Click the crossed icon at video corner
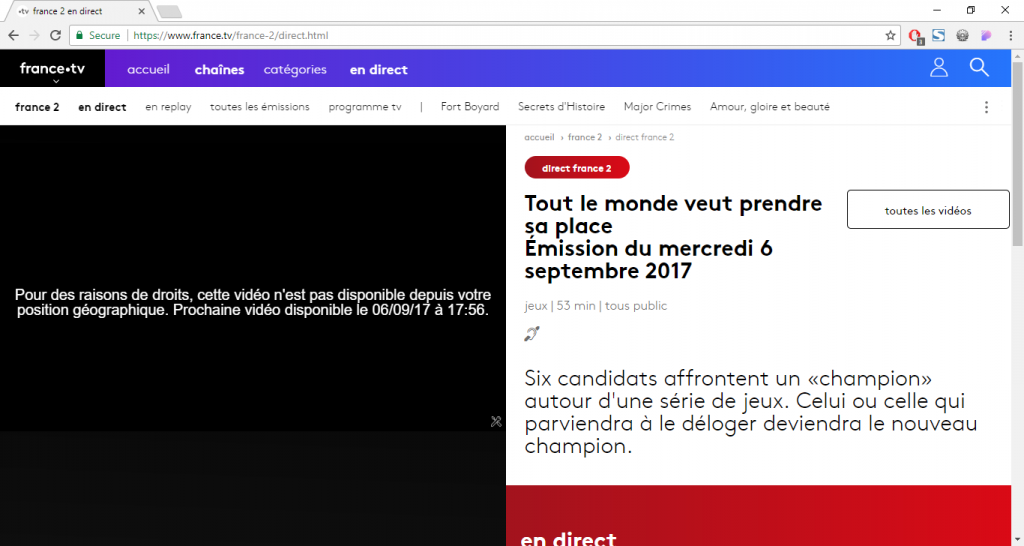The height and width of the screenshot is (546, 1024). (496, 421)
